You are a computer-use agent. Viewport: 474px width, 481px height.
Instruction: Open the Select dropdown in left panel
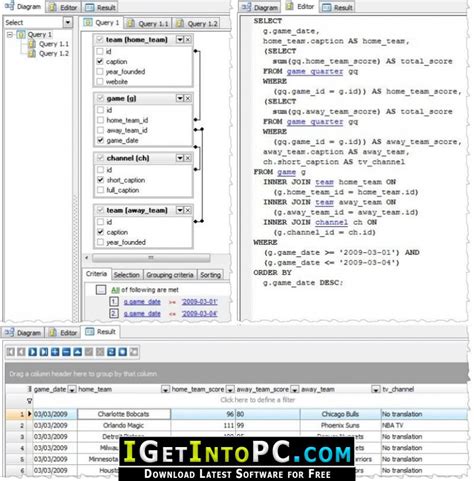coord(68,22)
